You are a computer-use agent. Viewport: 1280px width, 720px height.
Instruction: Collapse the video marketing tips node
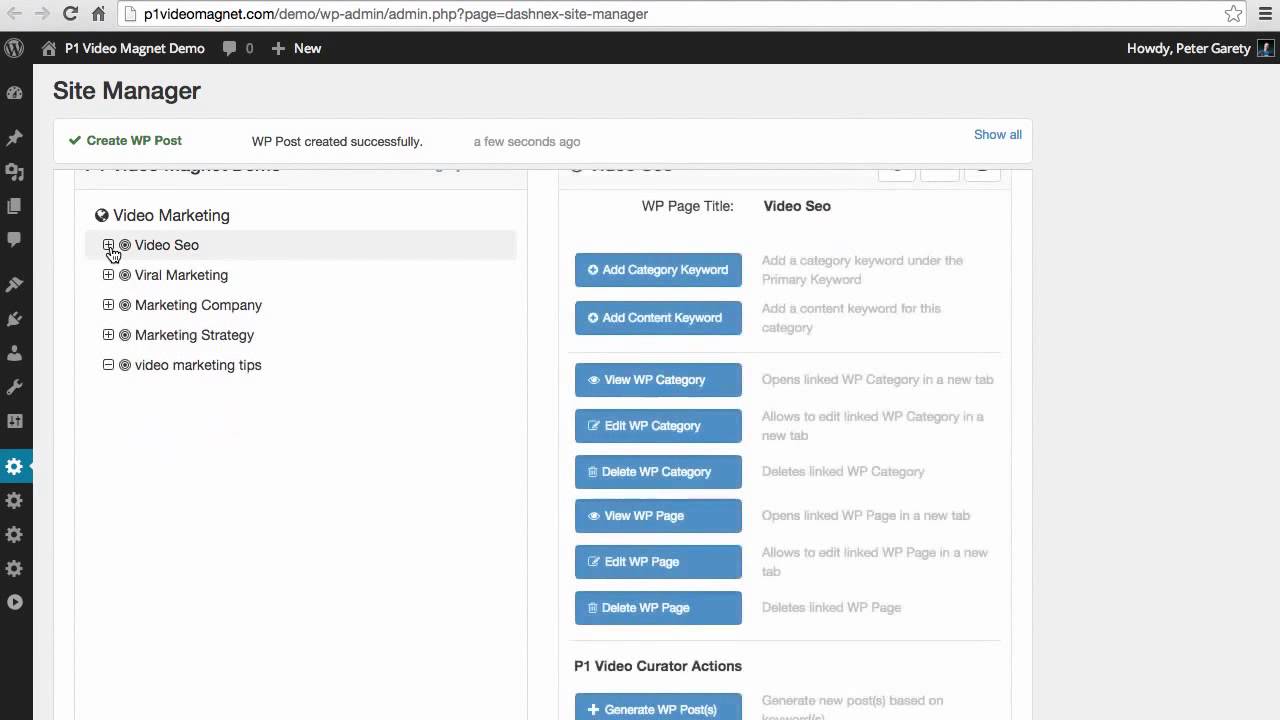click(x=108, y=365)
